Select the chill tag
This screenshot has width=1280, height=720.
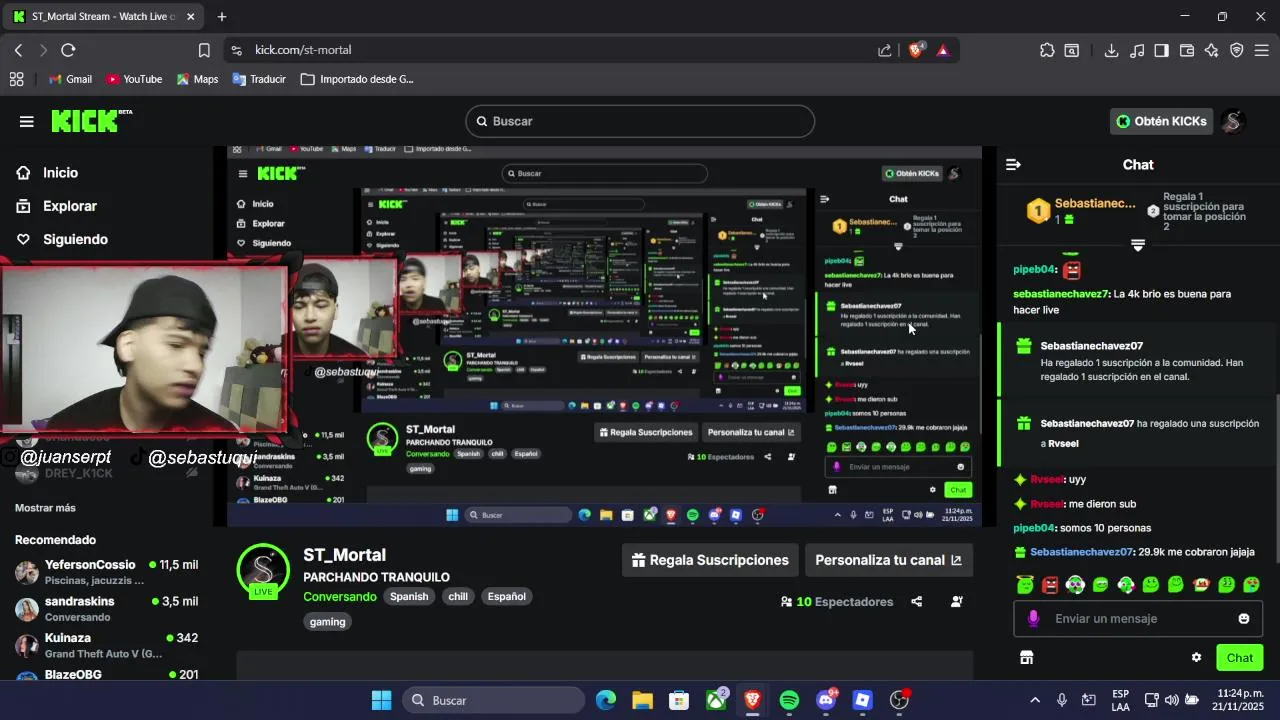458,596
